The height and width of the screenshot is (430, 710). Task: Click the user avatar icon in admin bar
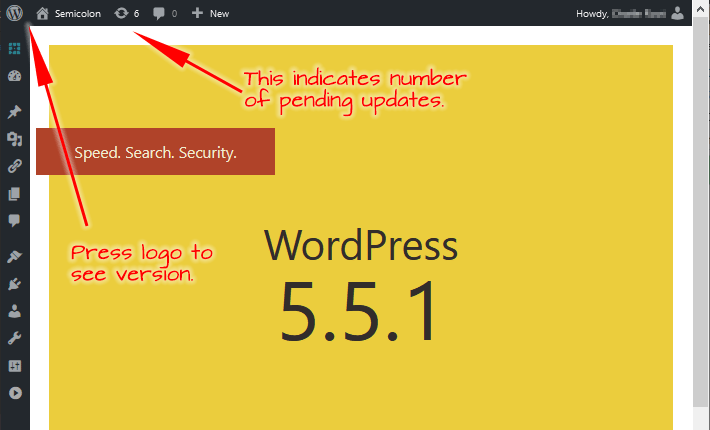(x=677, y=13)
